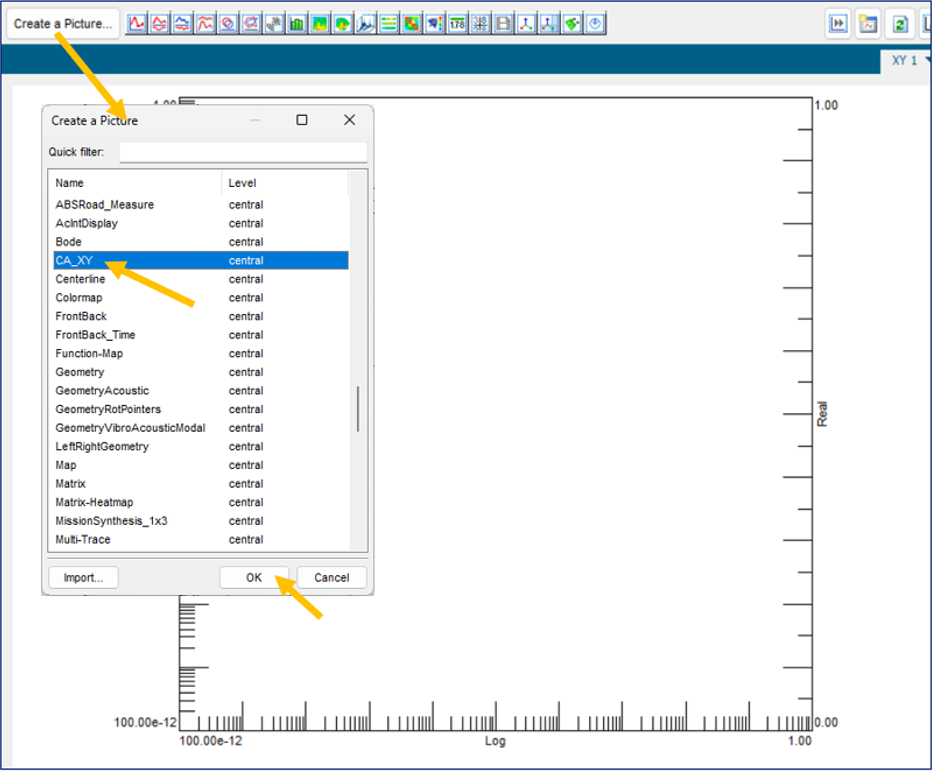
Task: Pick the Function-Map row
Action: point(201,354)
